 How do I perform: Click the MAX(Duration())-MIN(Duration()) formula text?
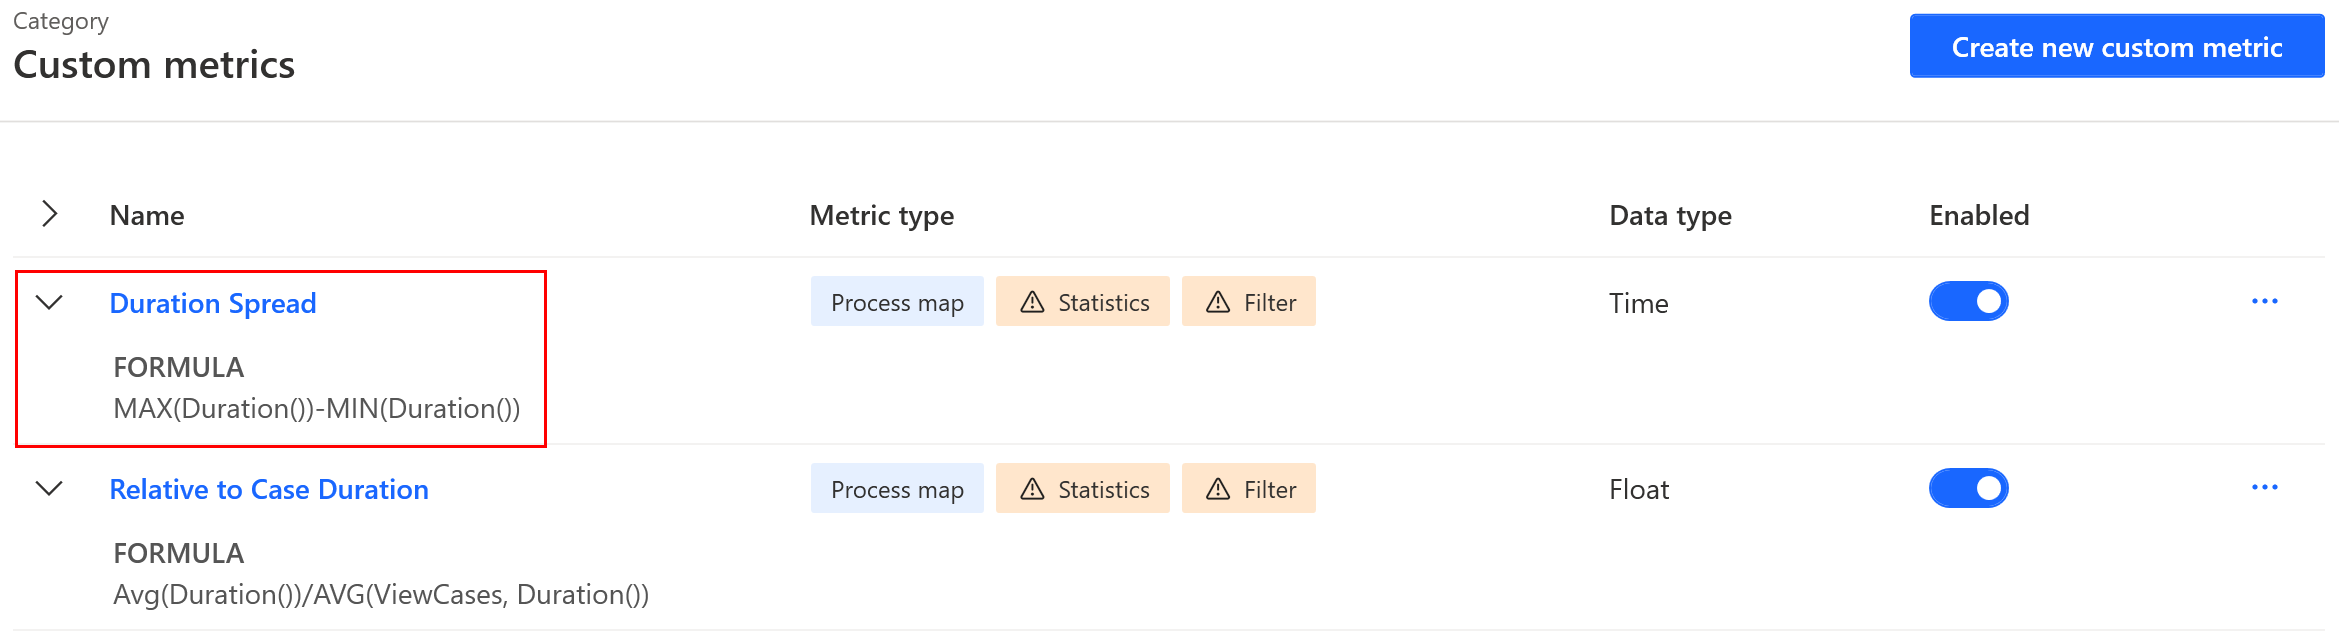[x=318, y=408]
